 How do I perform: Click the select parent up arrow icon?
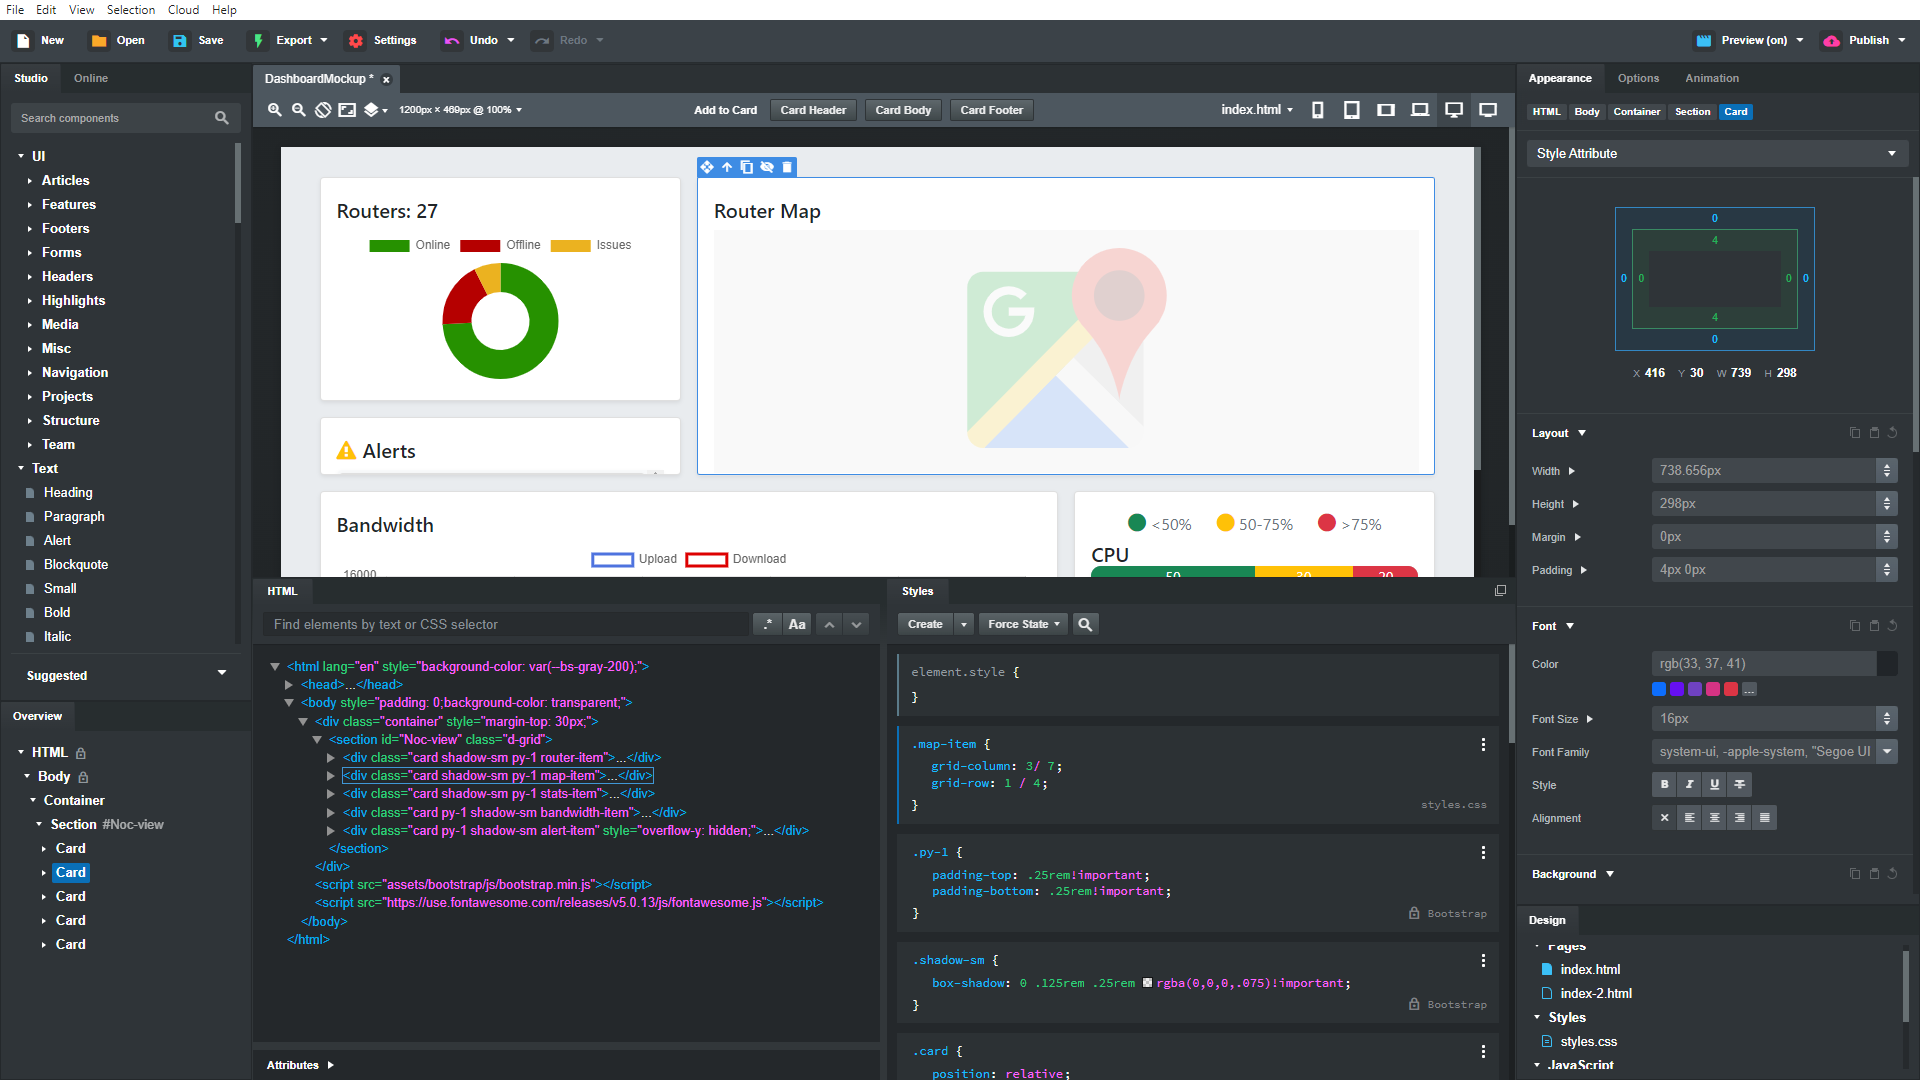[727, 167]
